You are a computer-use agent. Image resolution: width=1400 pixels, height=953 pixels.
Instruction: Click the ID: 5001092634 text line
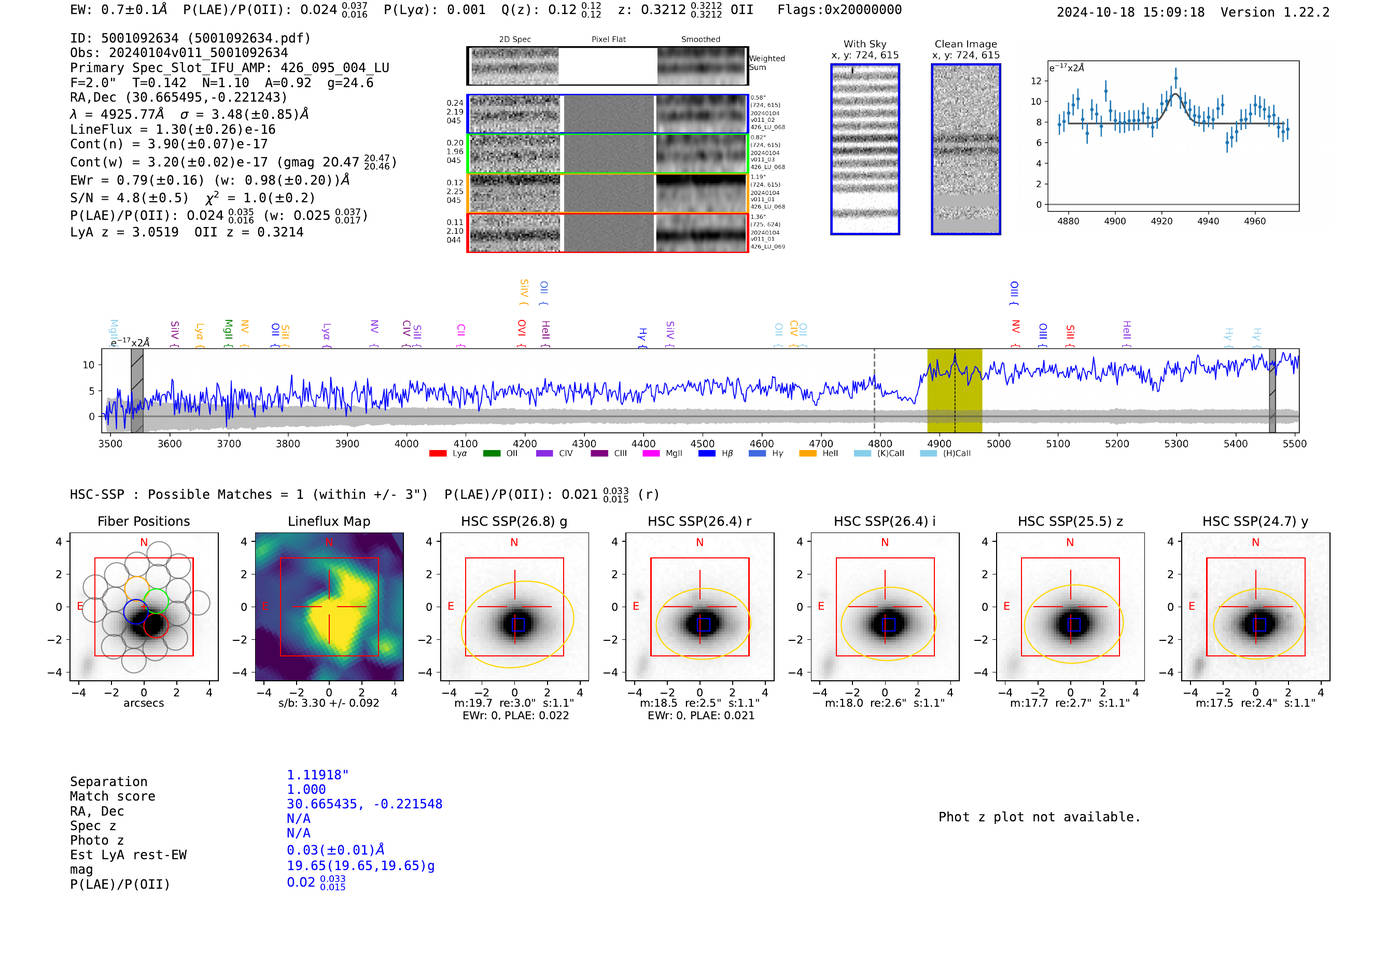(x=190, y=38)
